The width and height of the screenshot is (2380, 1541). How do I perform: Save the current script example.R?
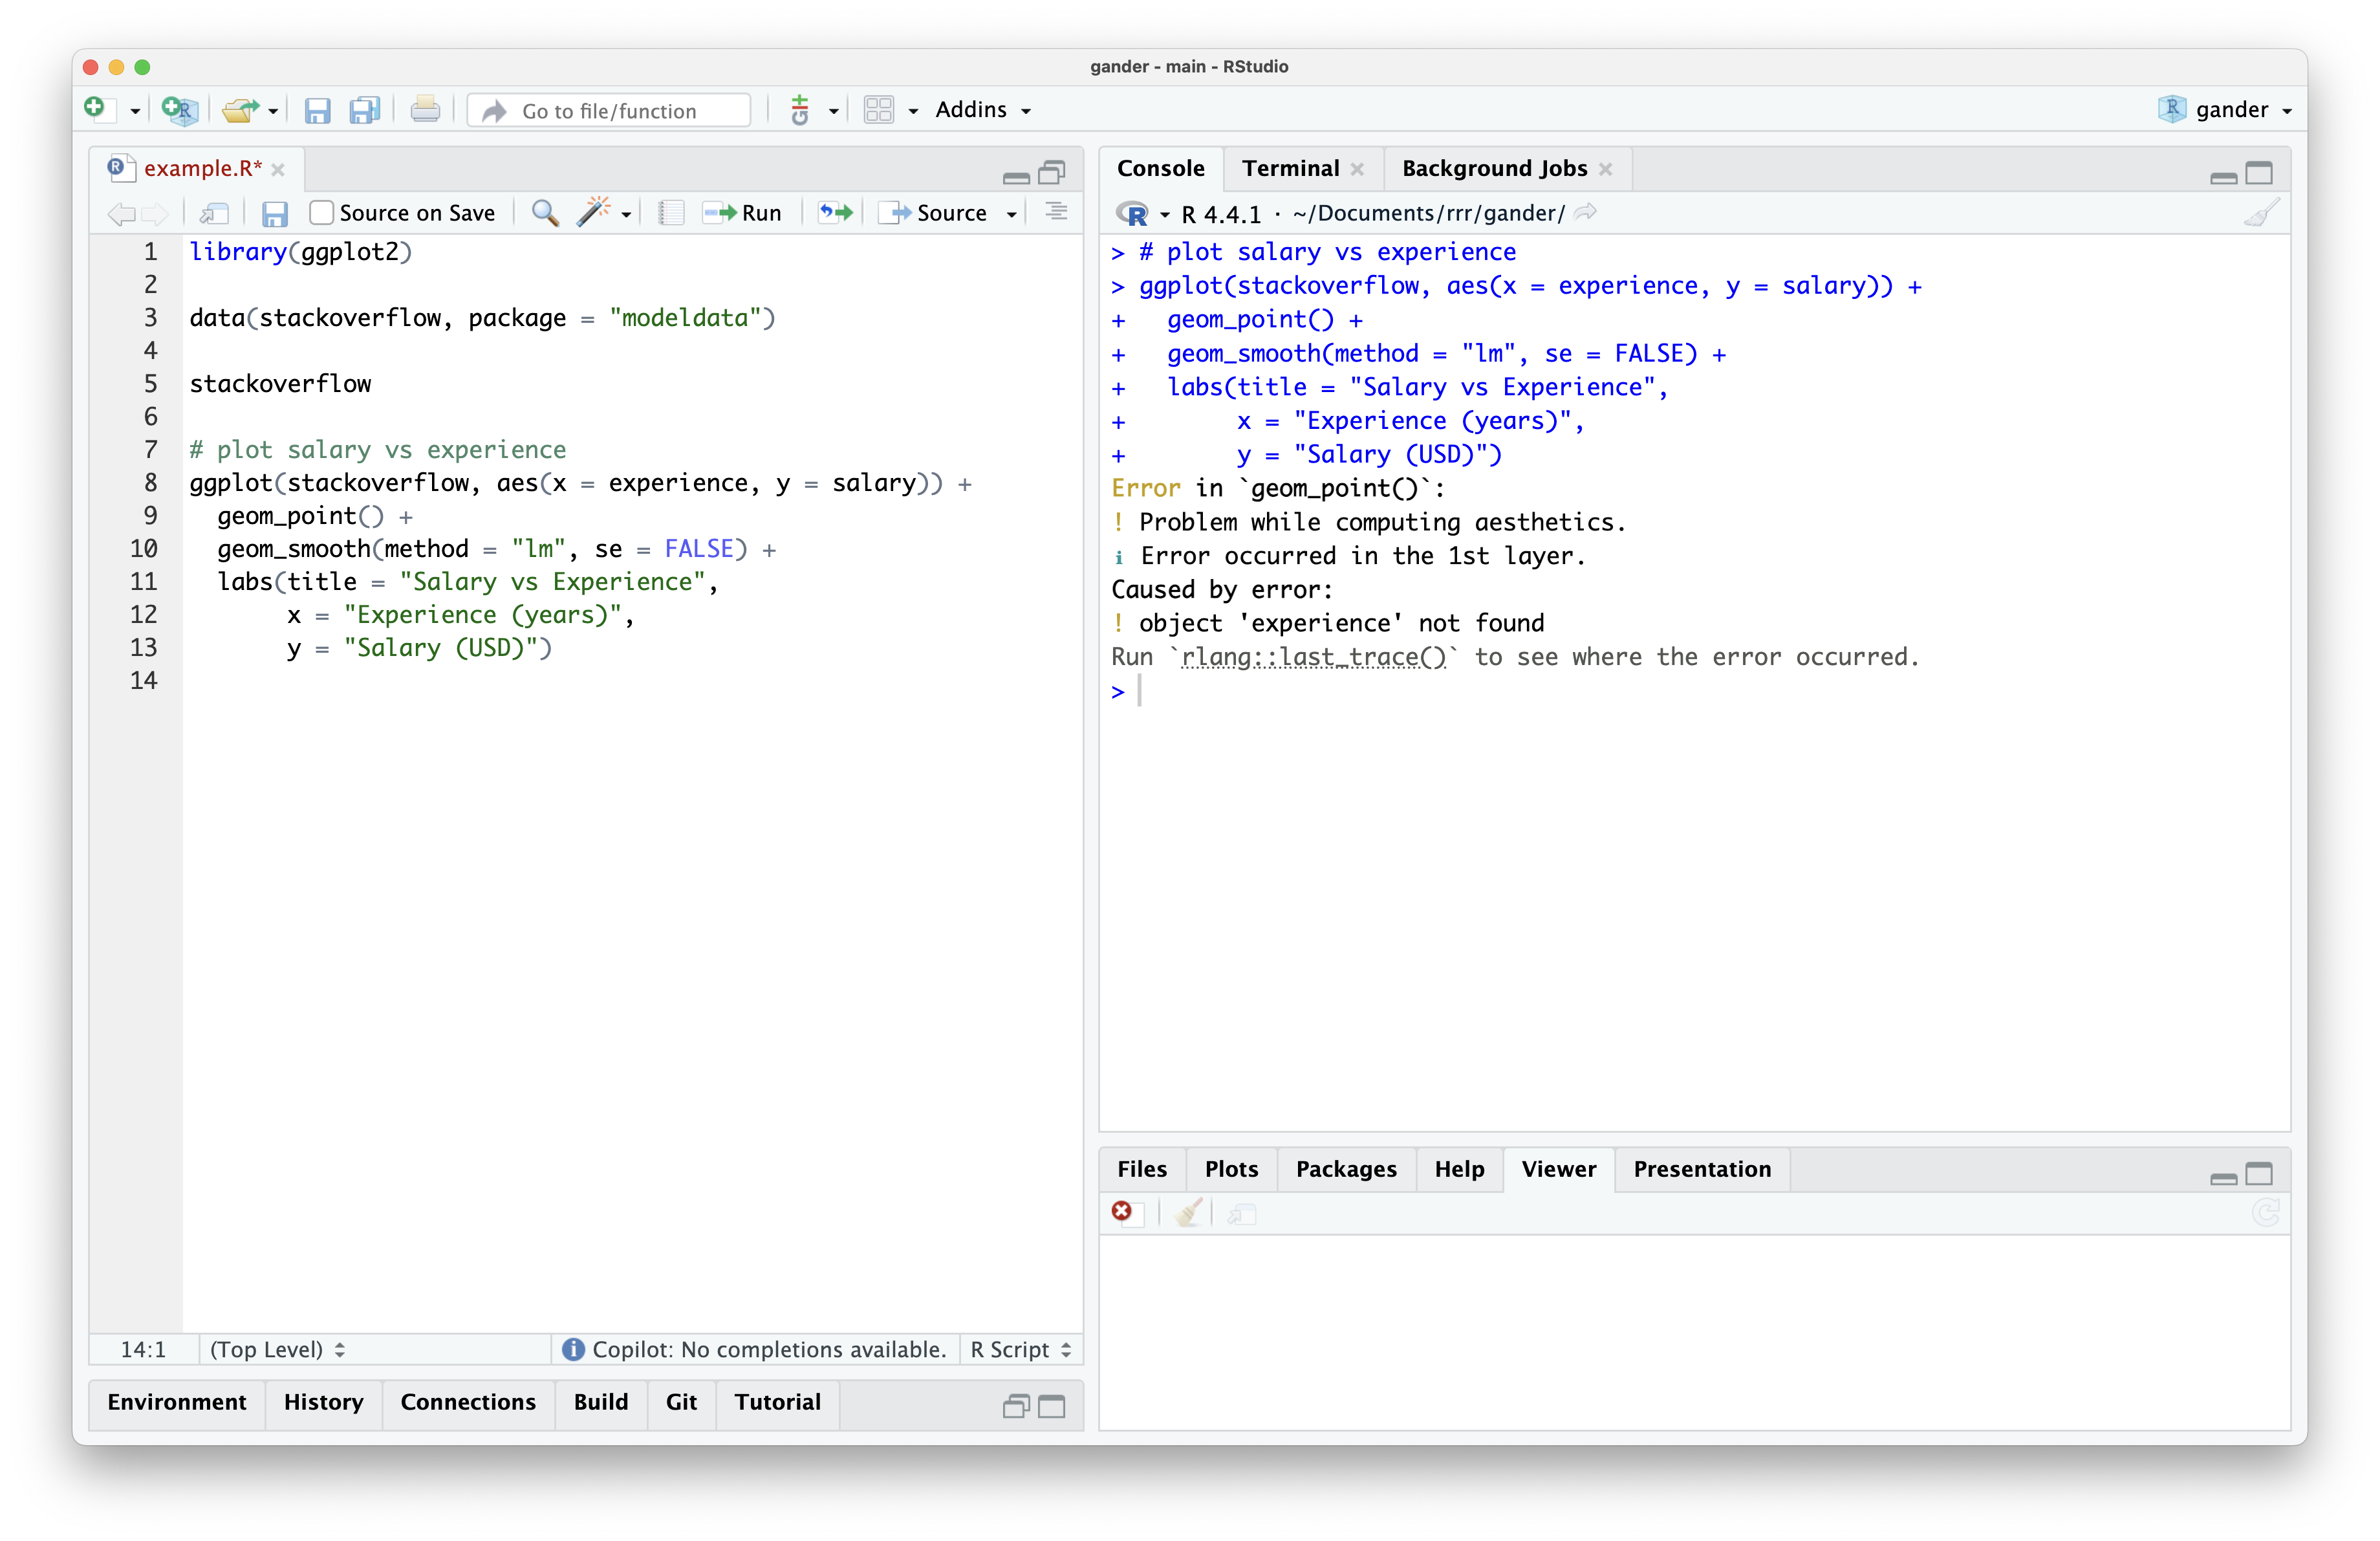pos(318,110)
